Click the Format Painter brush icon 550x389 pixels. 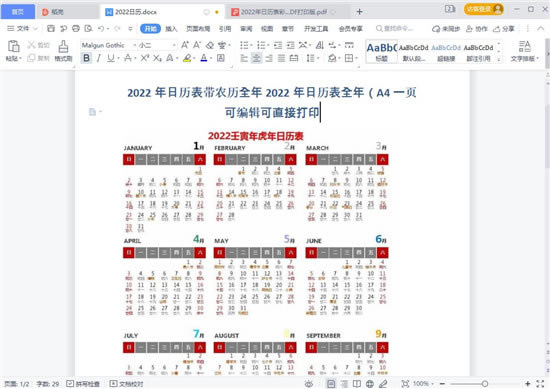tap(63, 46)
